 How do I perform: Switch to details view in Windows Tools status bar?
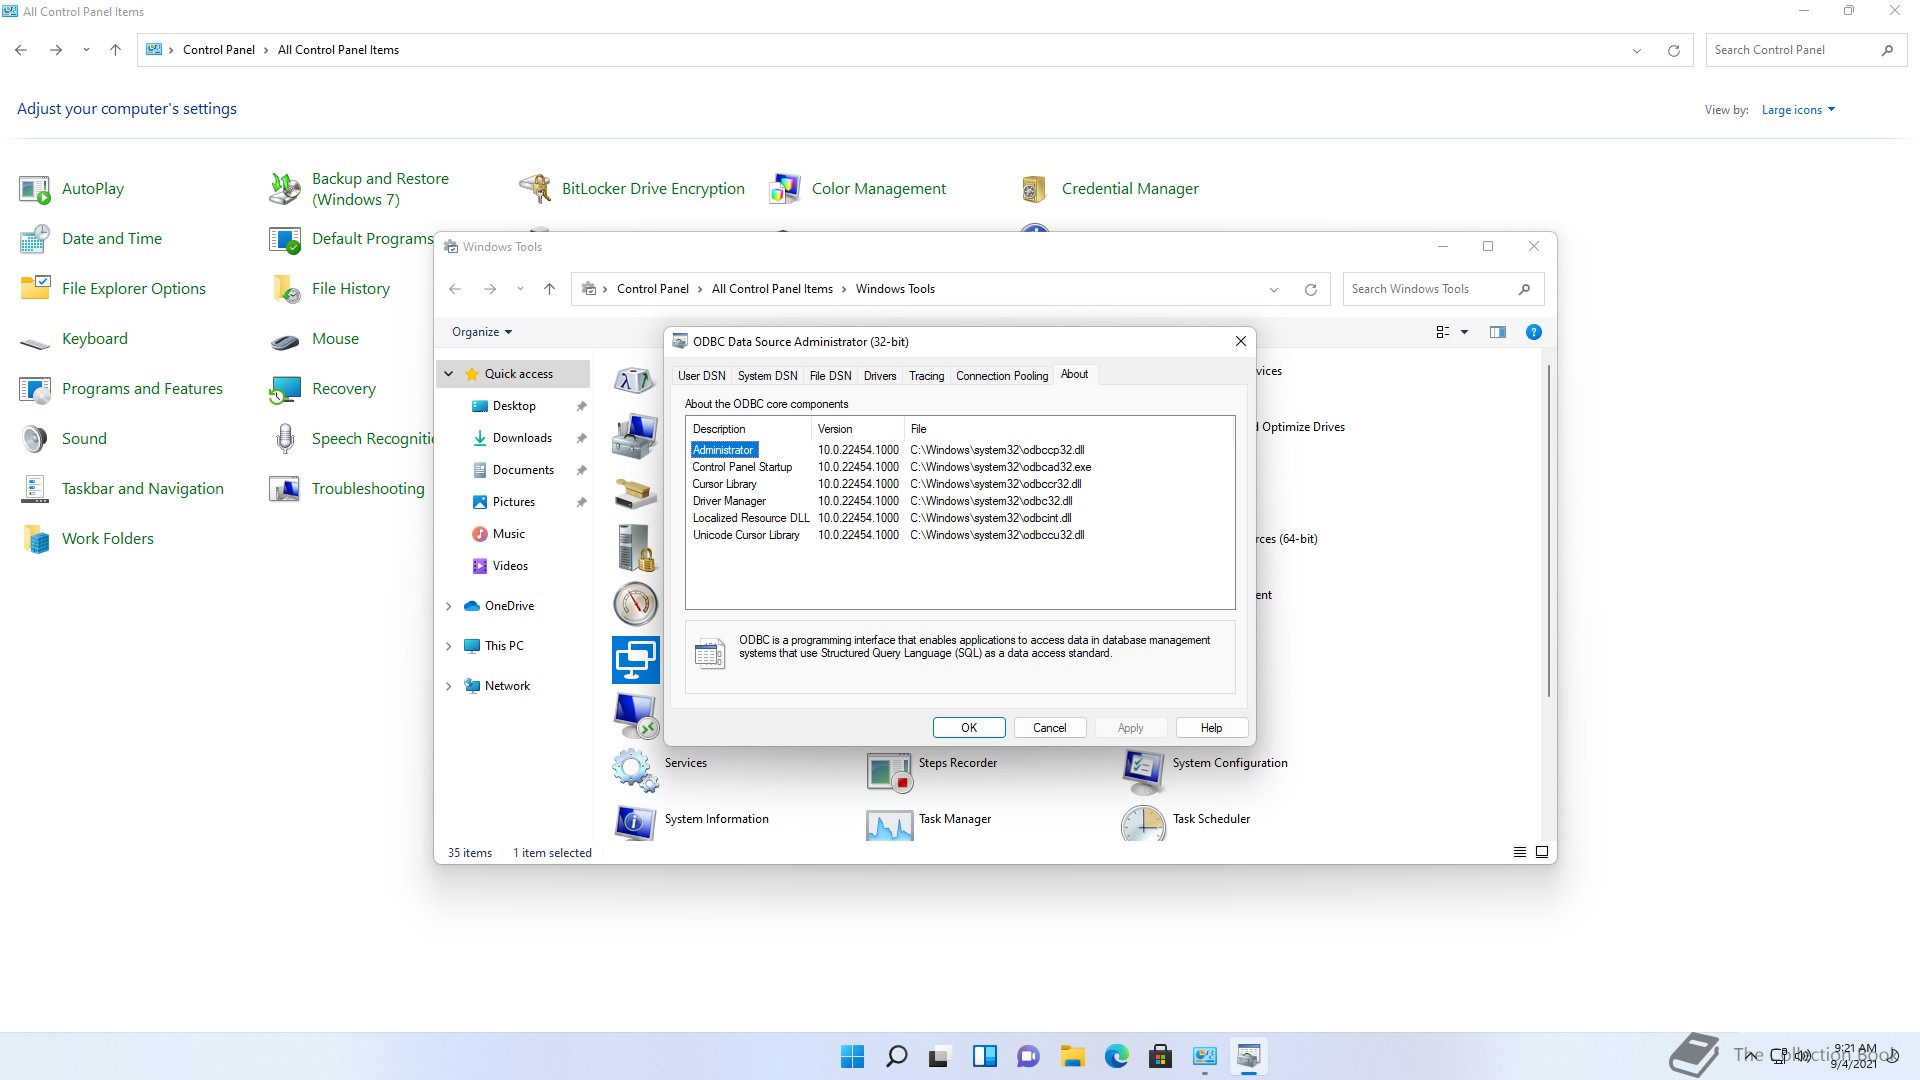1519,853
